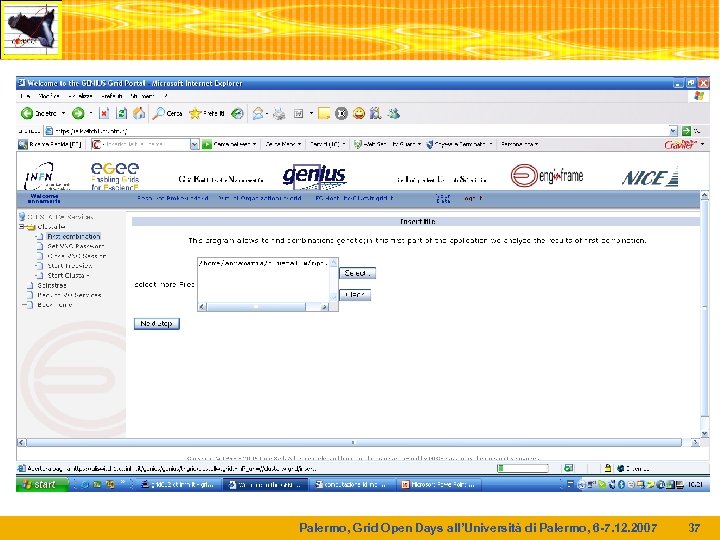Screen dimensions: 720x540
Task: Click the NICE logo
Action: click(x=650, y=176)
